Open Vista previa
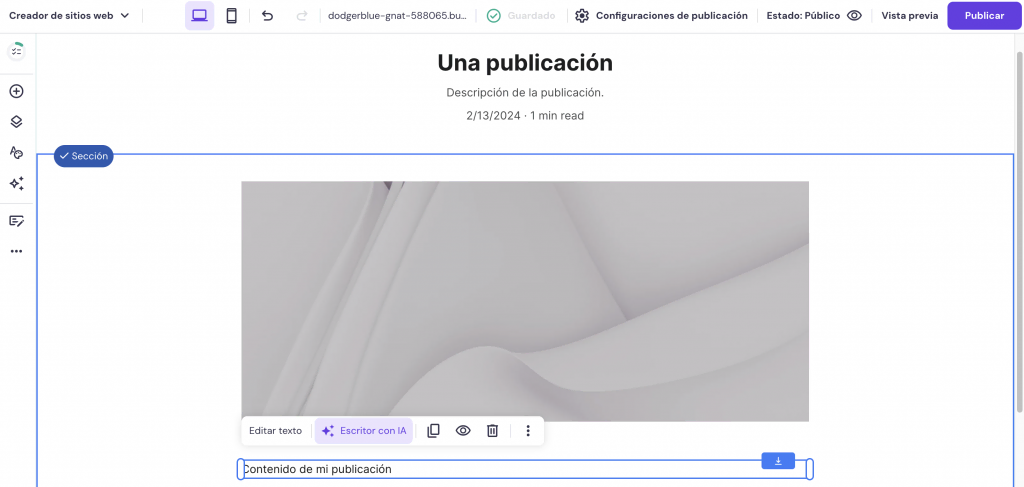The image size is (1024, 487). pos(909,16)
